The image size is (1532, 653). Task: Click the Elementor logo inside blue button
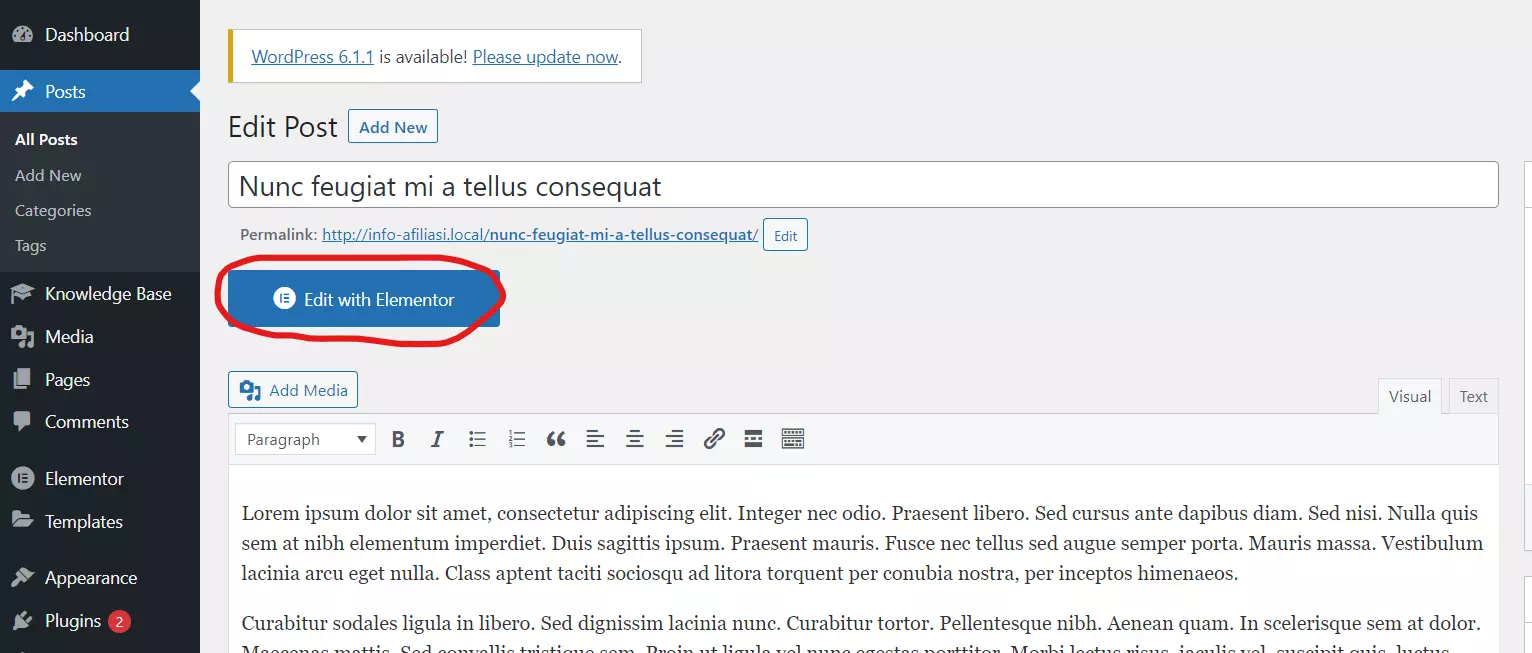tap(284, 299)
